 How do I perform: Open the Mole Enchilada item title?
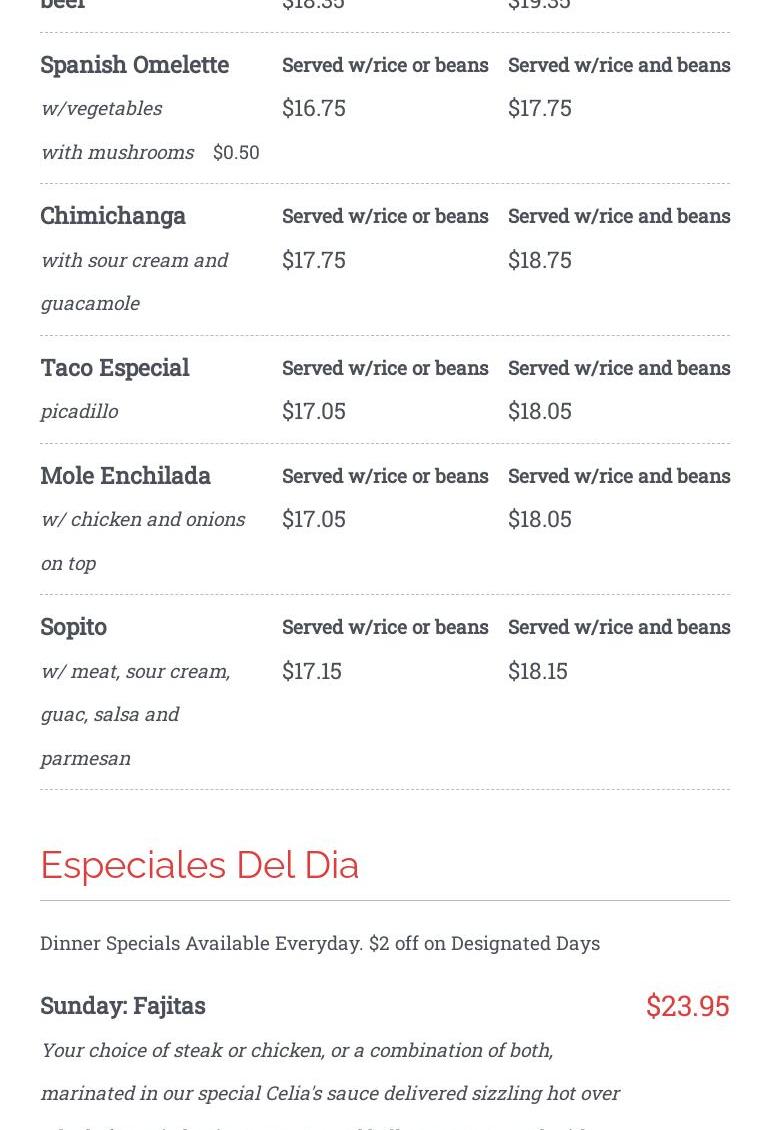point(125,475)
